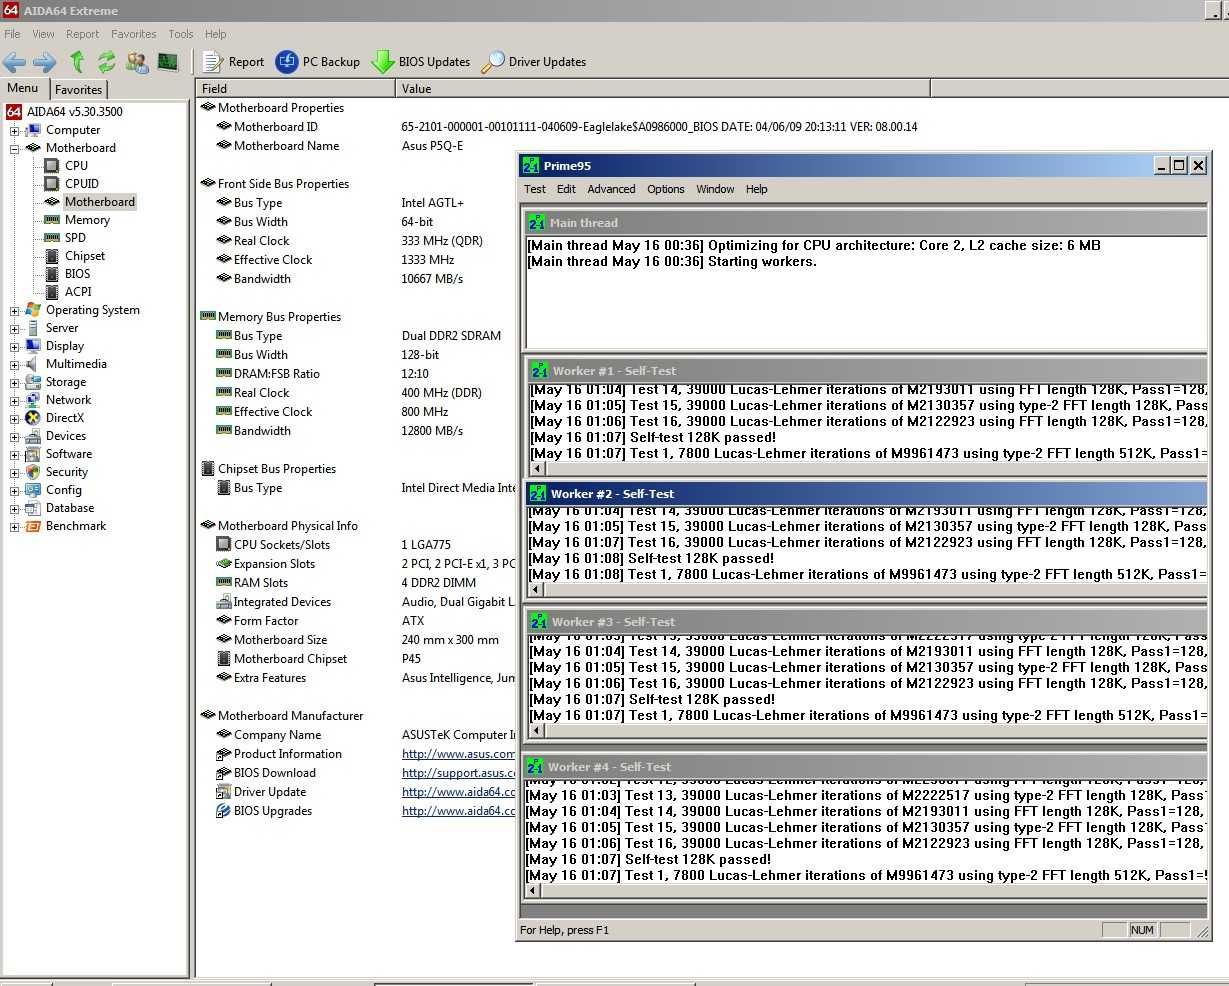Screen dimensions: 1229x986
Task: Click Worker #1 horizontal scrollbar left arrow
Action: pos(538,469)
